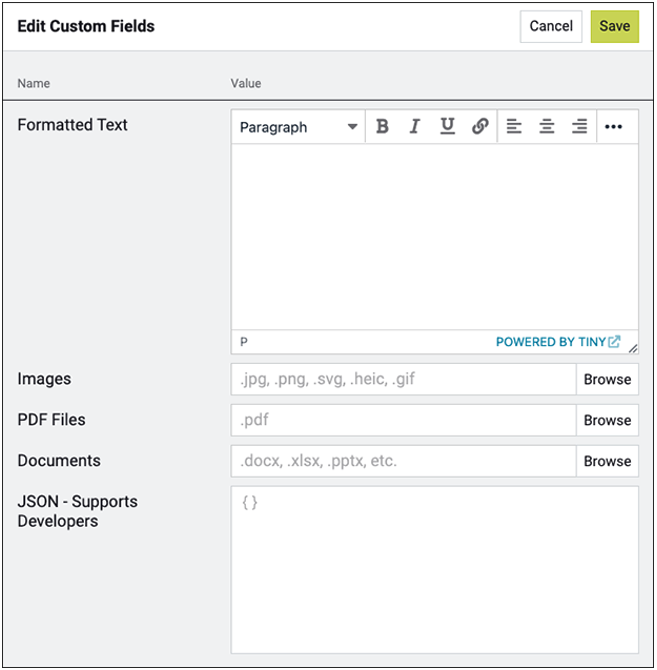Apply italic formatting in editor
The width and height of the screenshot is (657, 670).
414,127
